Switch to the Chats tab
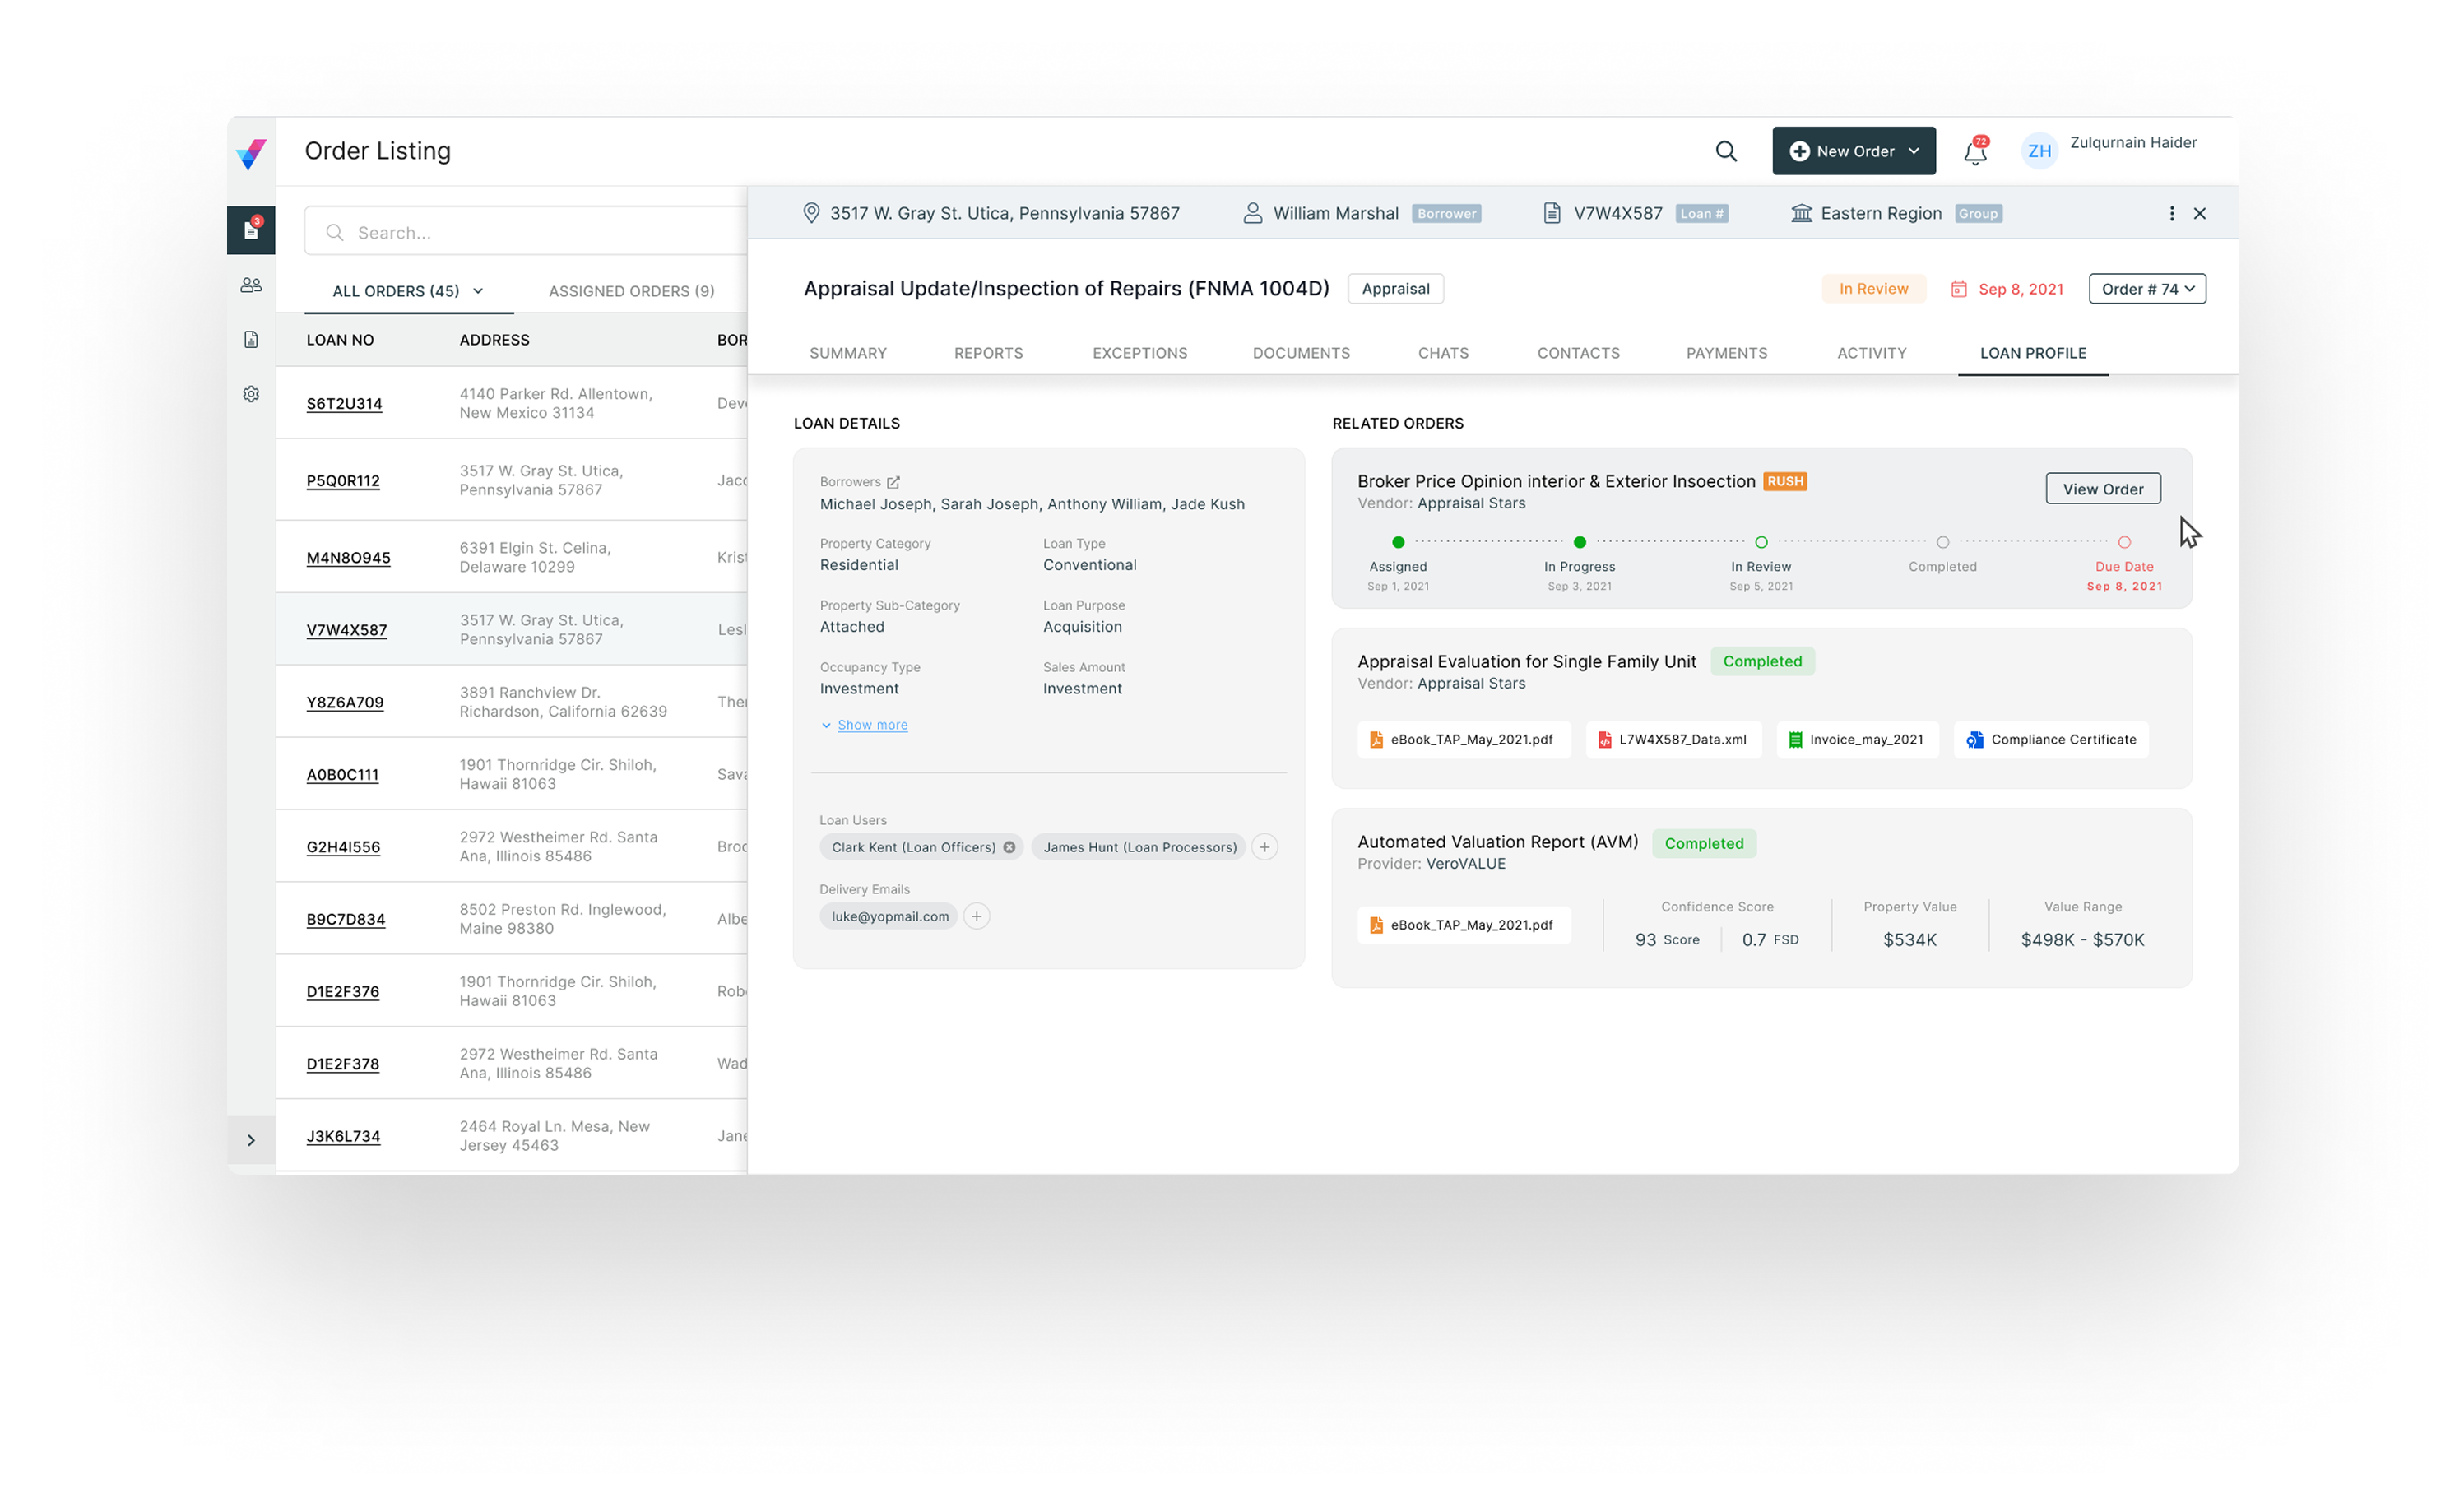The height and width of the screenshot is (1512, 2464). click(x=1443, y=353)
